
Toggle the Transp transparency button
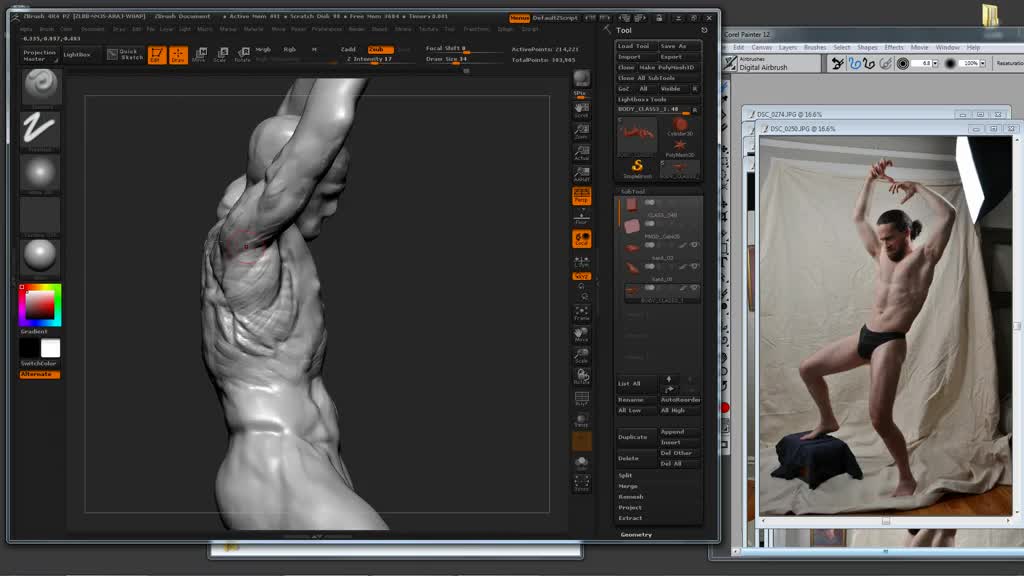[x=581, y=421]
